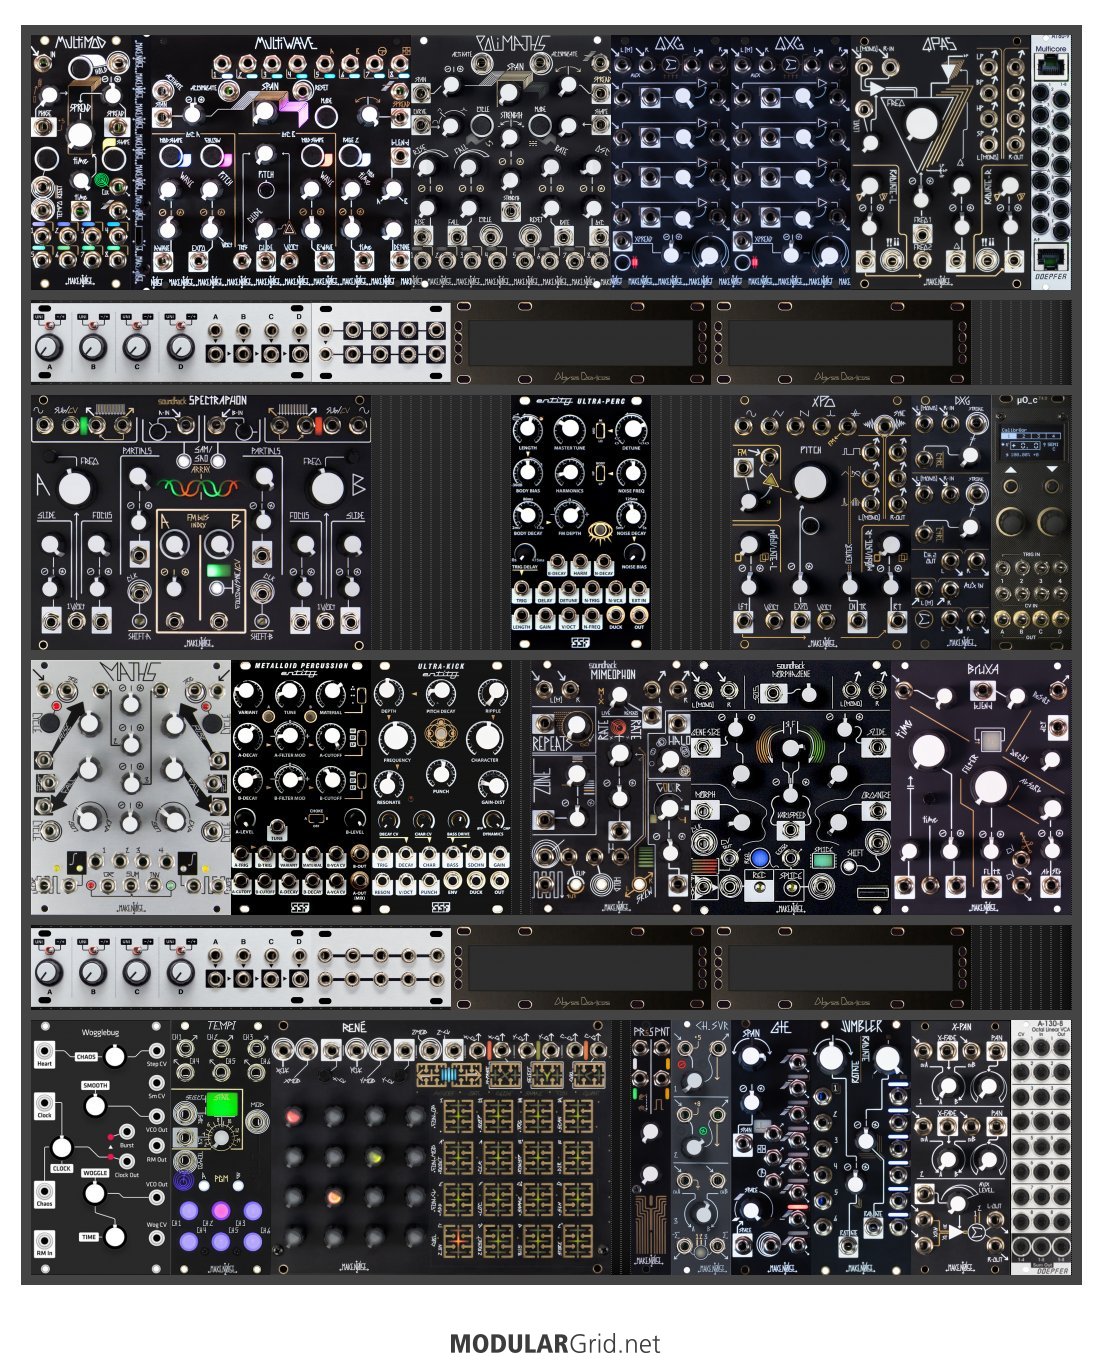1112x1365 pixels.
Task: Click the Wogglebug CHAOS knob
Action: point(115,1057)
